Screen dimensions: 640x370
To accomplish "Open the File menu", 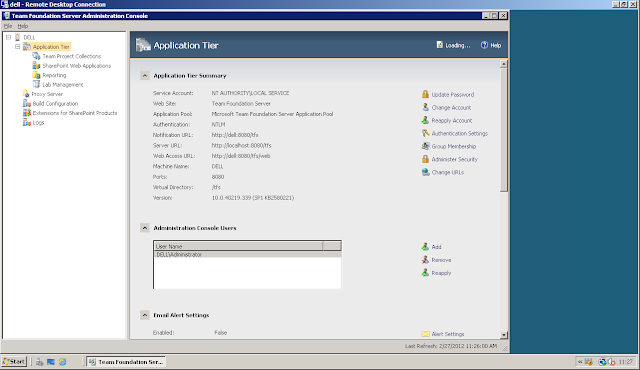I will 8,26.
